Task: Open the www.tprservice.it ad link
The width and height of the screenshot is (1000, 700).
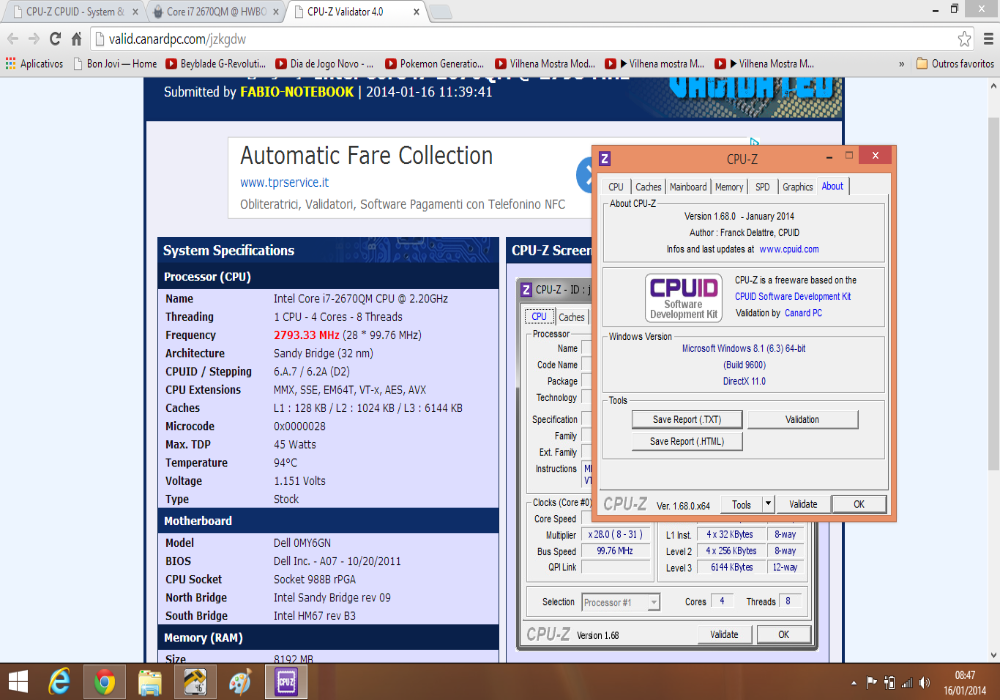Action: [x=284, y=182]
